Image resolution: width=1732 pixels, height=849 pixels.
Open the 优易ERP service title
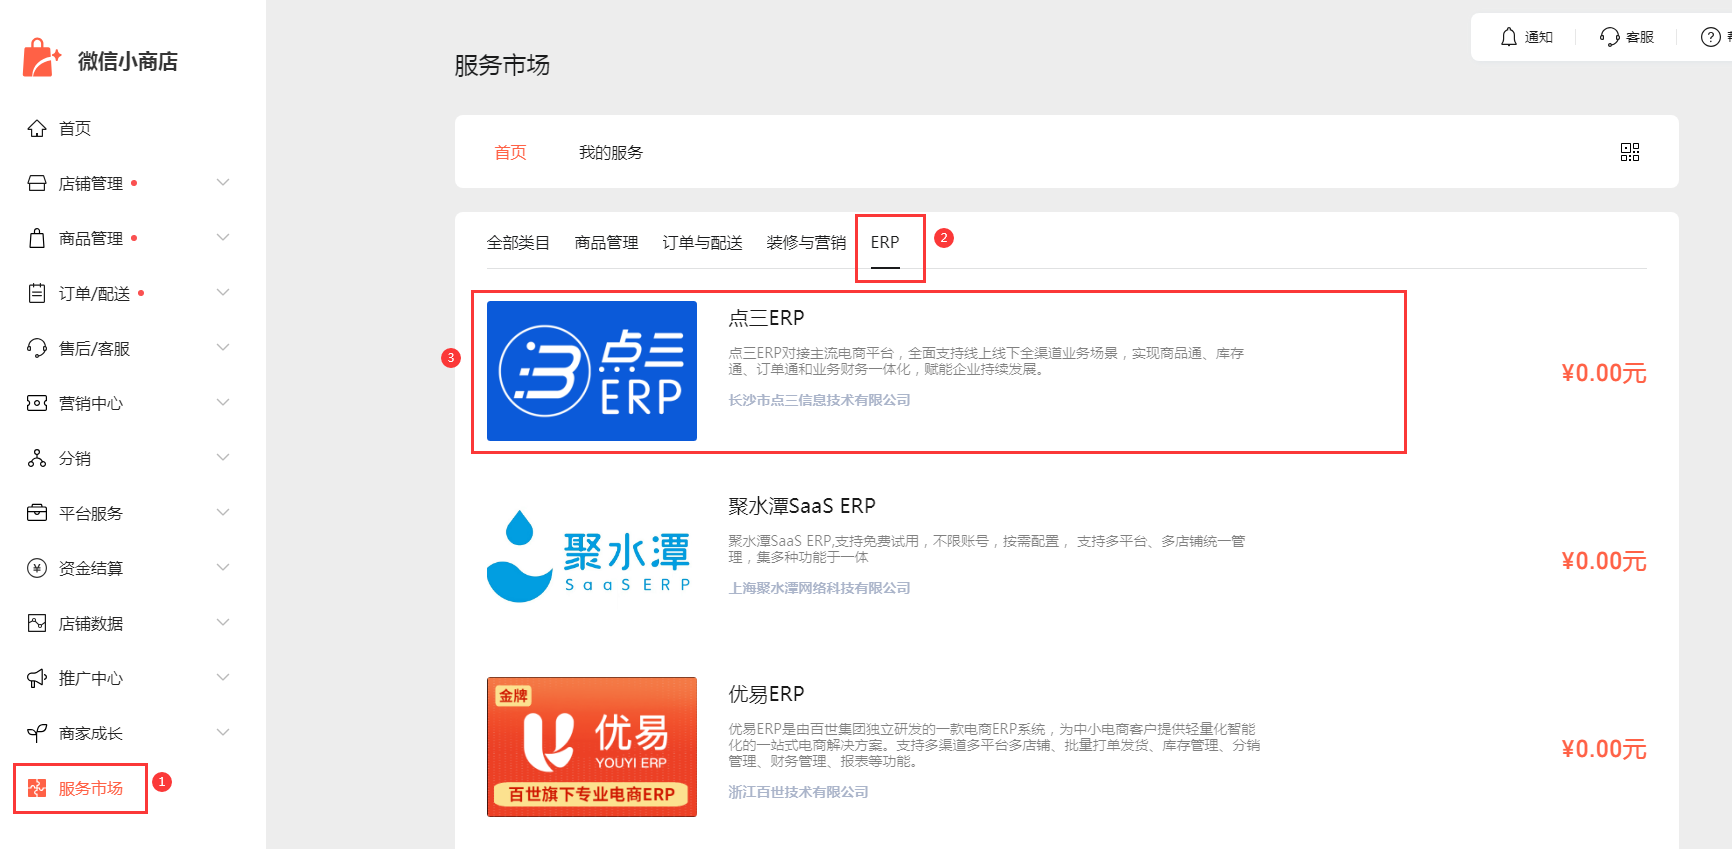tap(766, 694)
